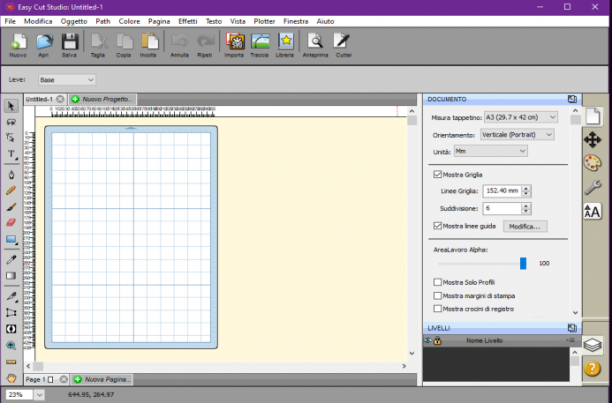Click the Cutter toolbar icon
The height and width of the screenshot is (403, 612).
click(343, 45)
